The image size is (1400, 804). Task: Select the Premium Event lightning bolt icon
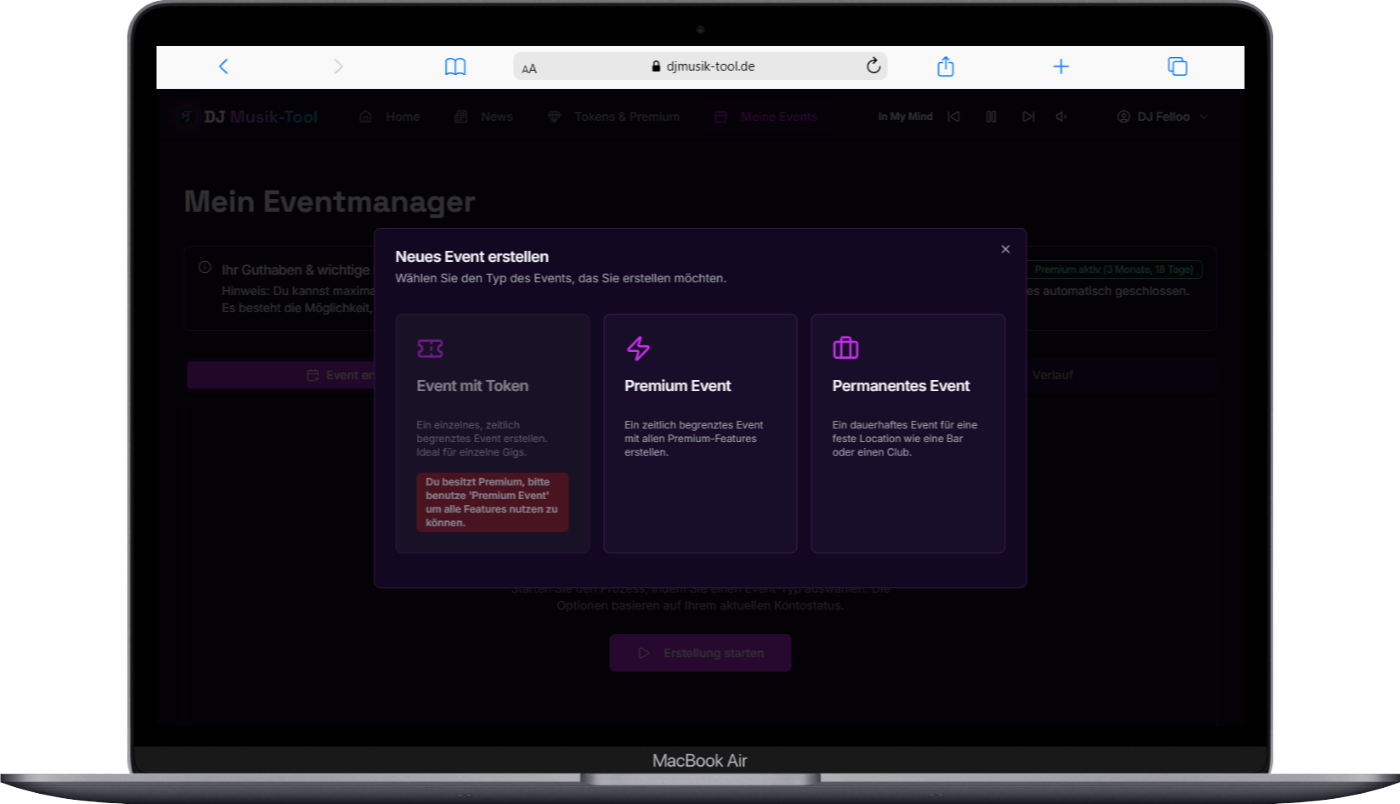coord(638,349)
